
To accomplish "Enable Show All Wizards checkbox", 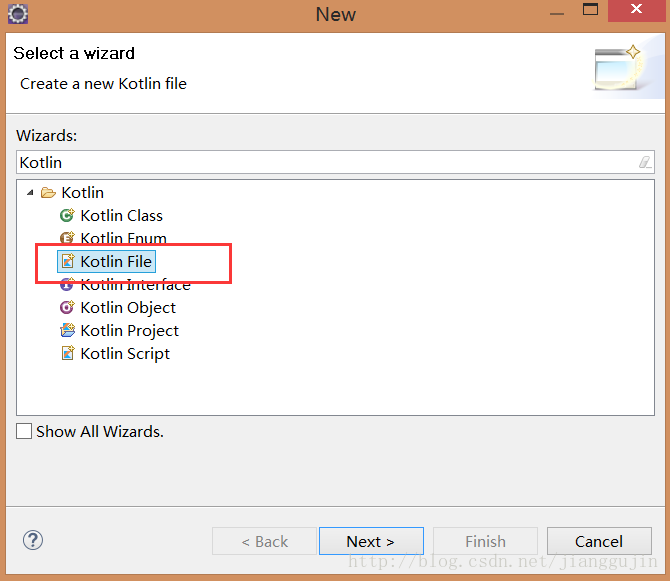I will point(24,431).
